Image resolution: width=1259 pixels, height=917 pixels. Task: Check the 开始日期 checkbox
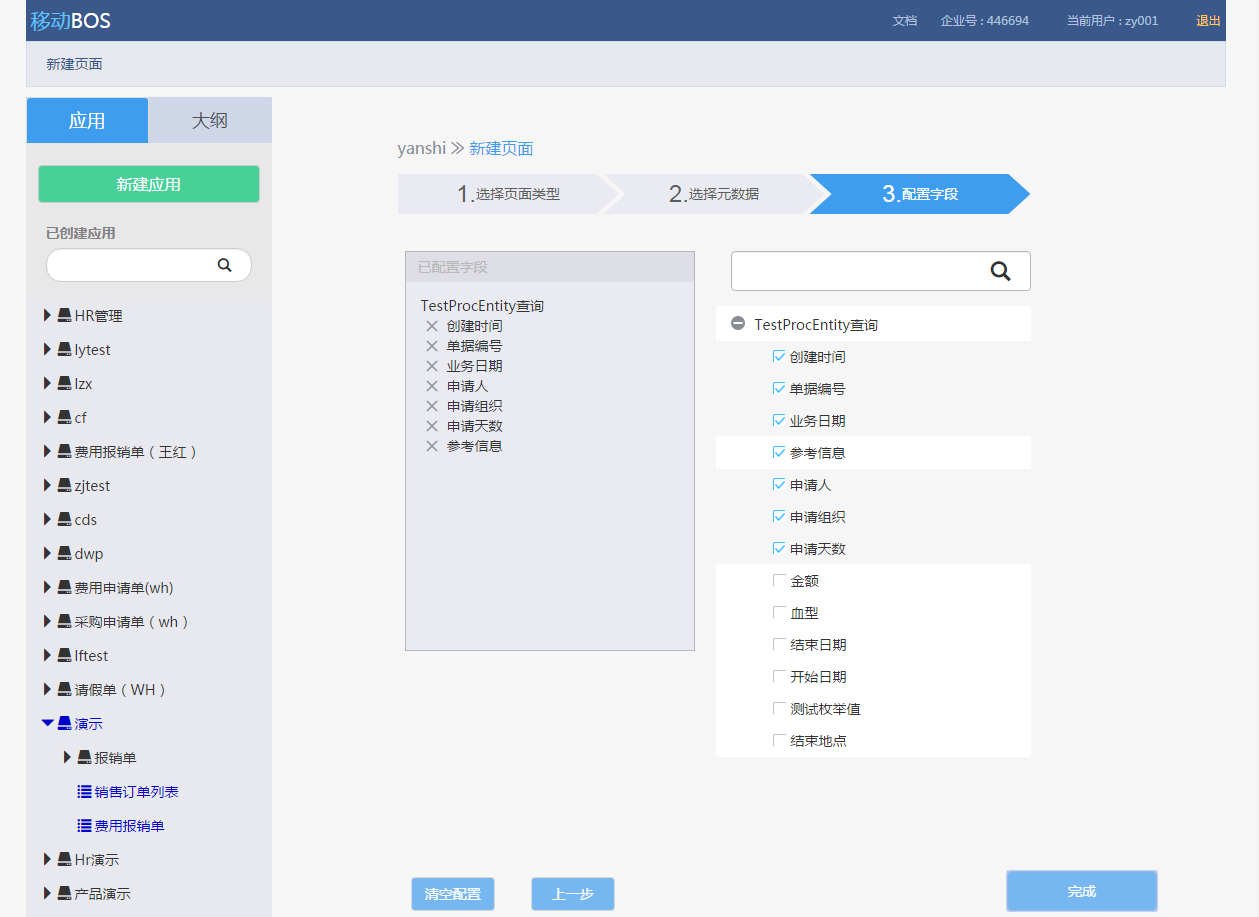pos(779,676)
